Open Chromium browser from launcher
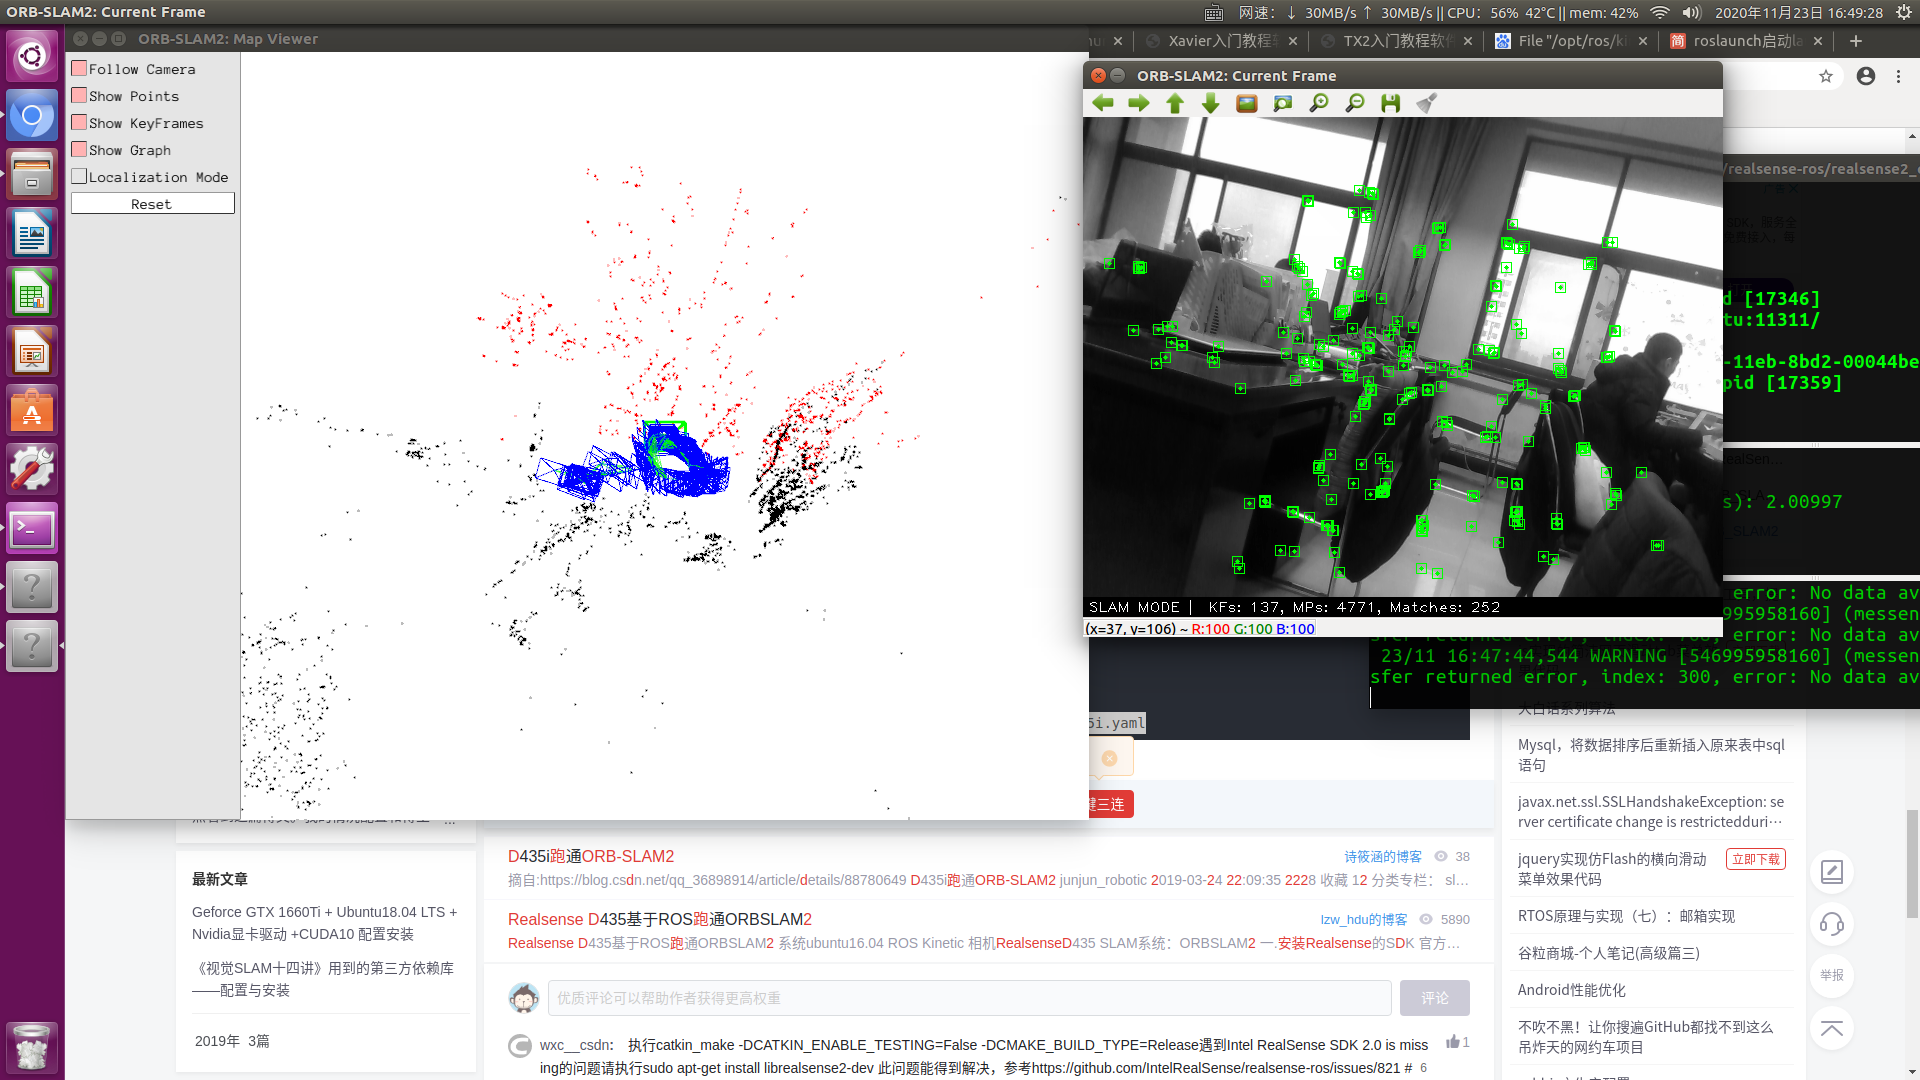Image resolution: width=1920 pixels, height=1080 pixels. tap(32, 116)
